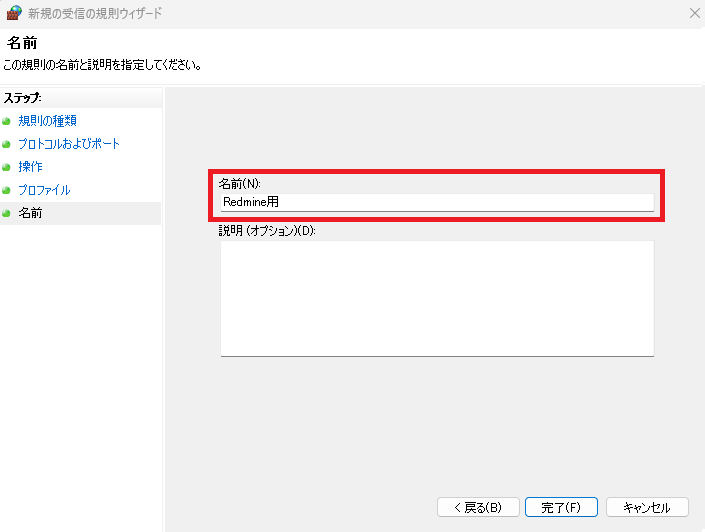
Task: Click the < 戻る(B) back button
Action: click(x=478, y=507)
